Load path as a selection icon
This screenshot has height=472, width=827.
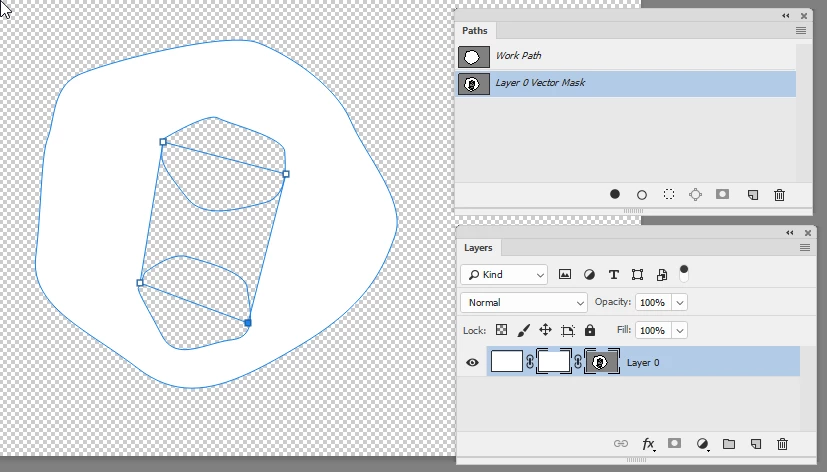[x=669, y=195]
